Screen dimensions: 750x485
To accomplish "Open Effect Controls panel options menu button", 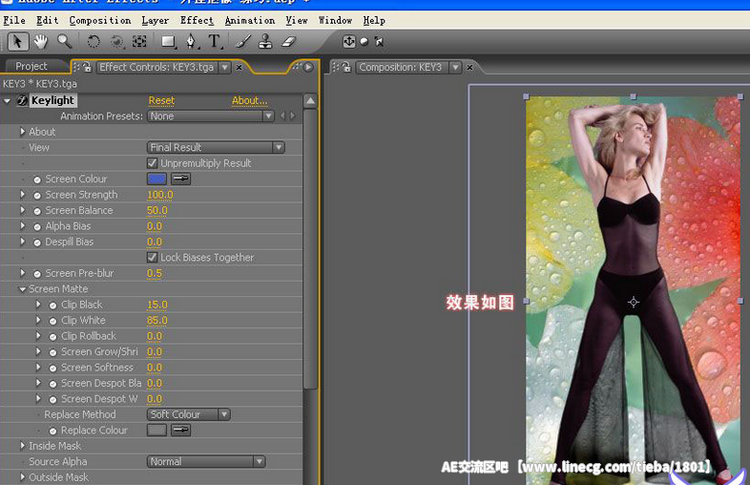I will [x=309, y=67].
